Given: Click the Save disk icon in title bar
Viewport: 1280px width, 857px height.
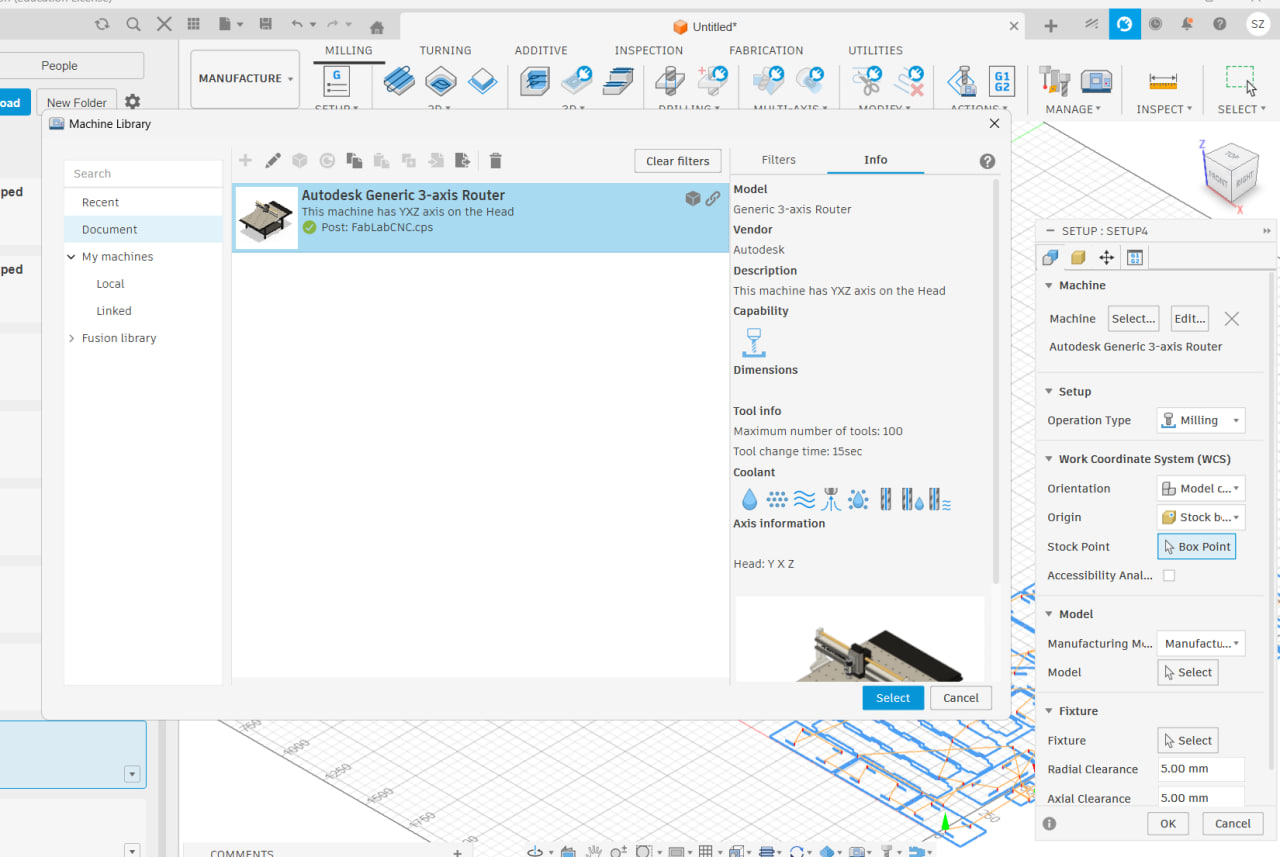Looking at the screenshot, I should (265, 25).
